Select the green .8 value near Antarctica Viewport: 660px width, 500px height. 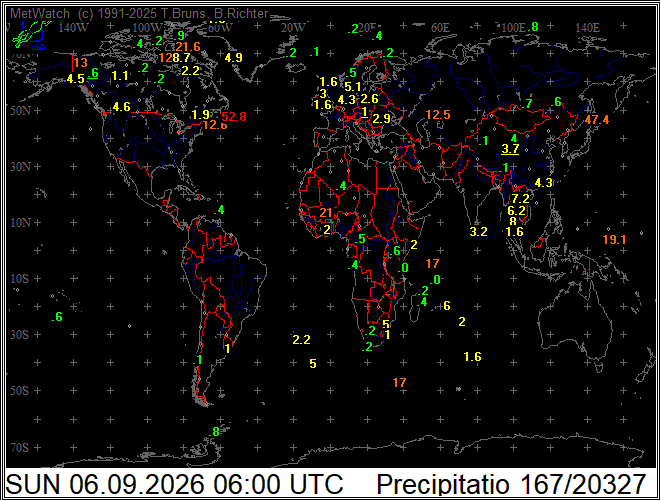tap(214, 431)
